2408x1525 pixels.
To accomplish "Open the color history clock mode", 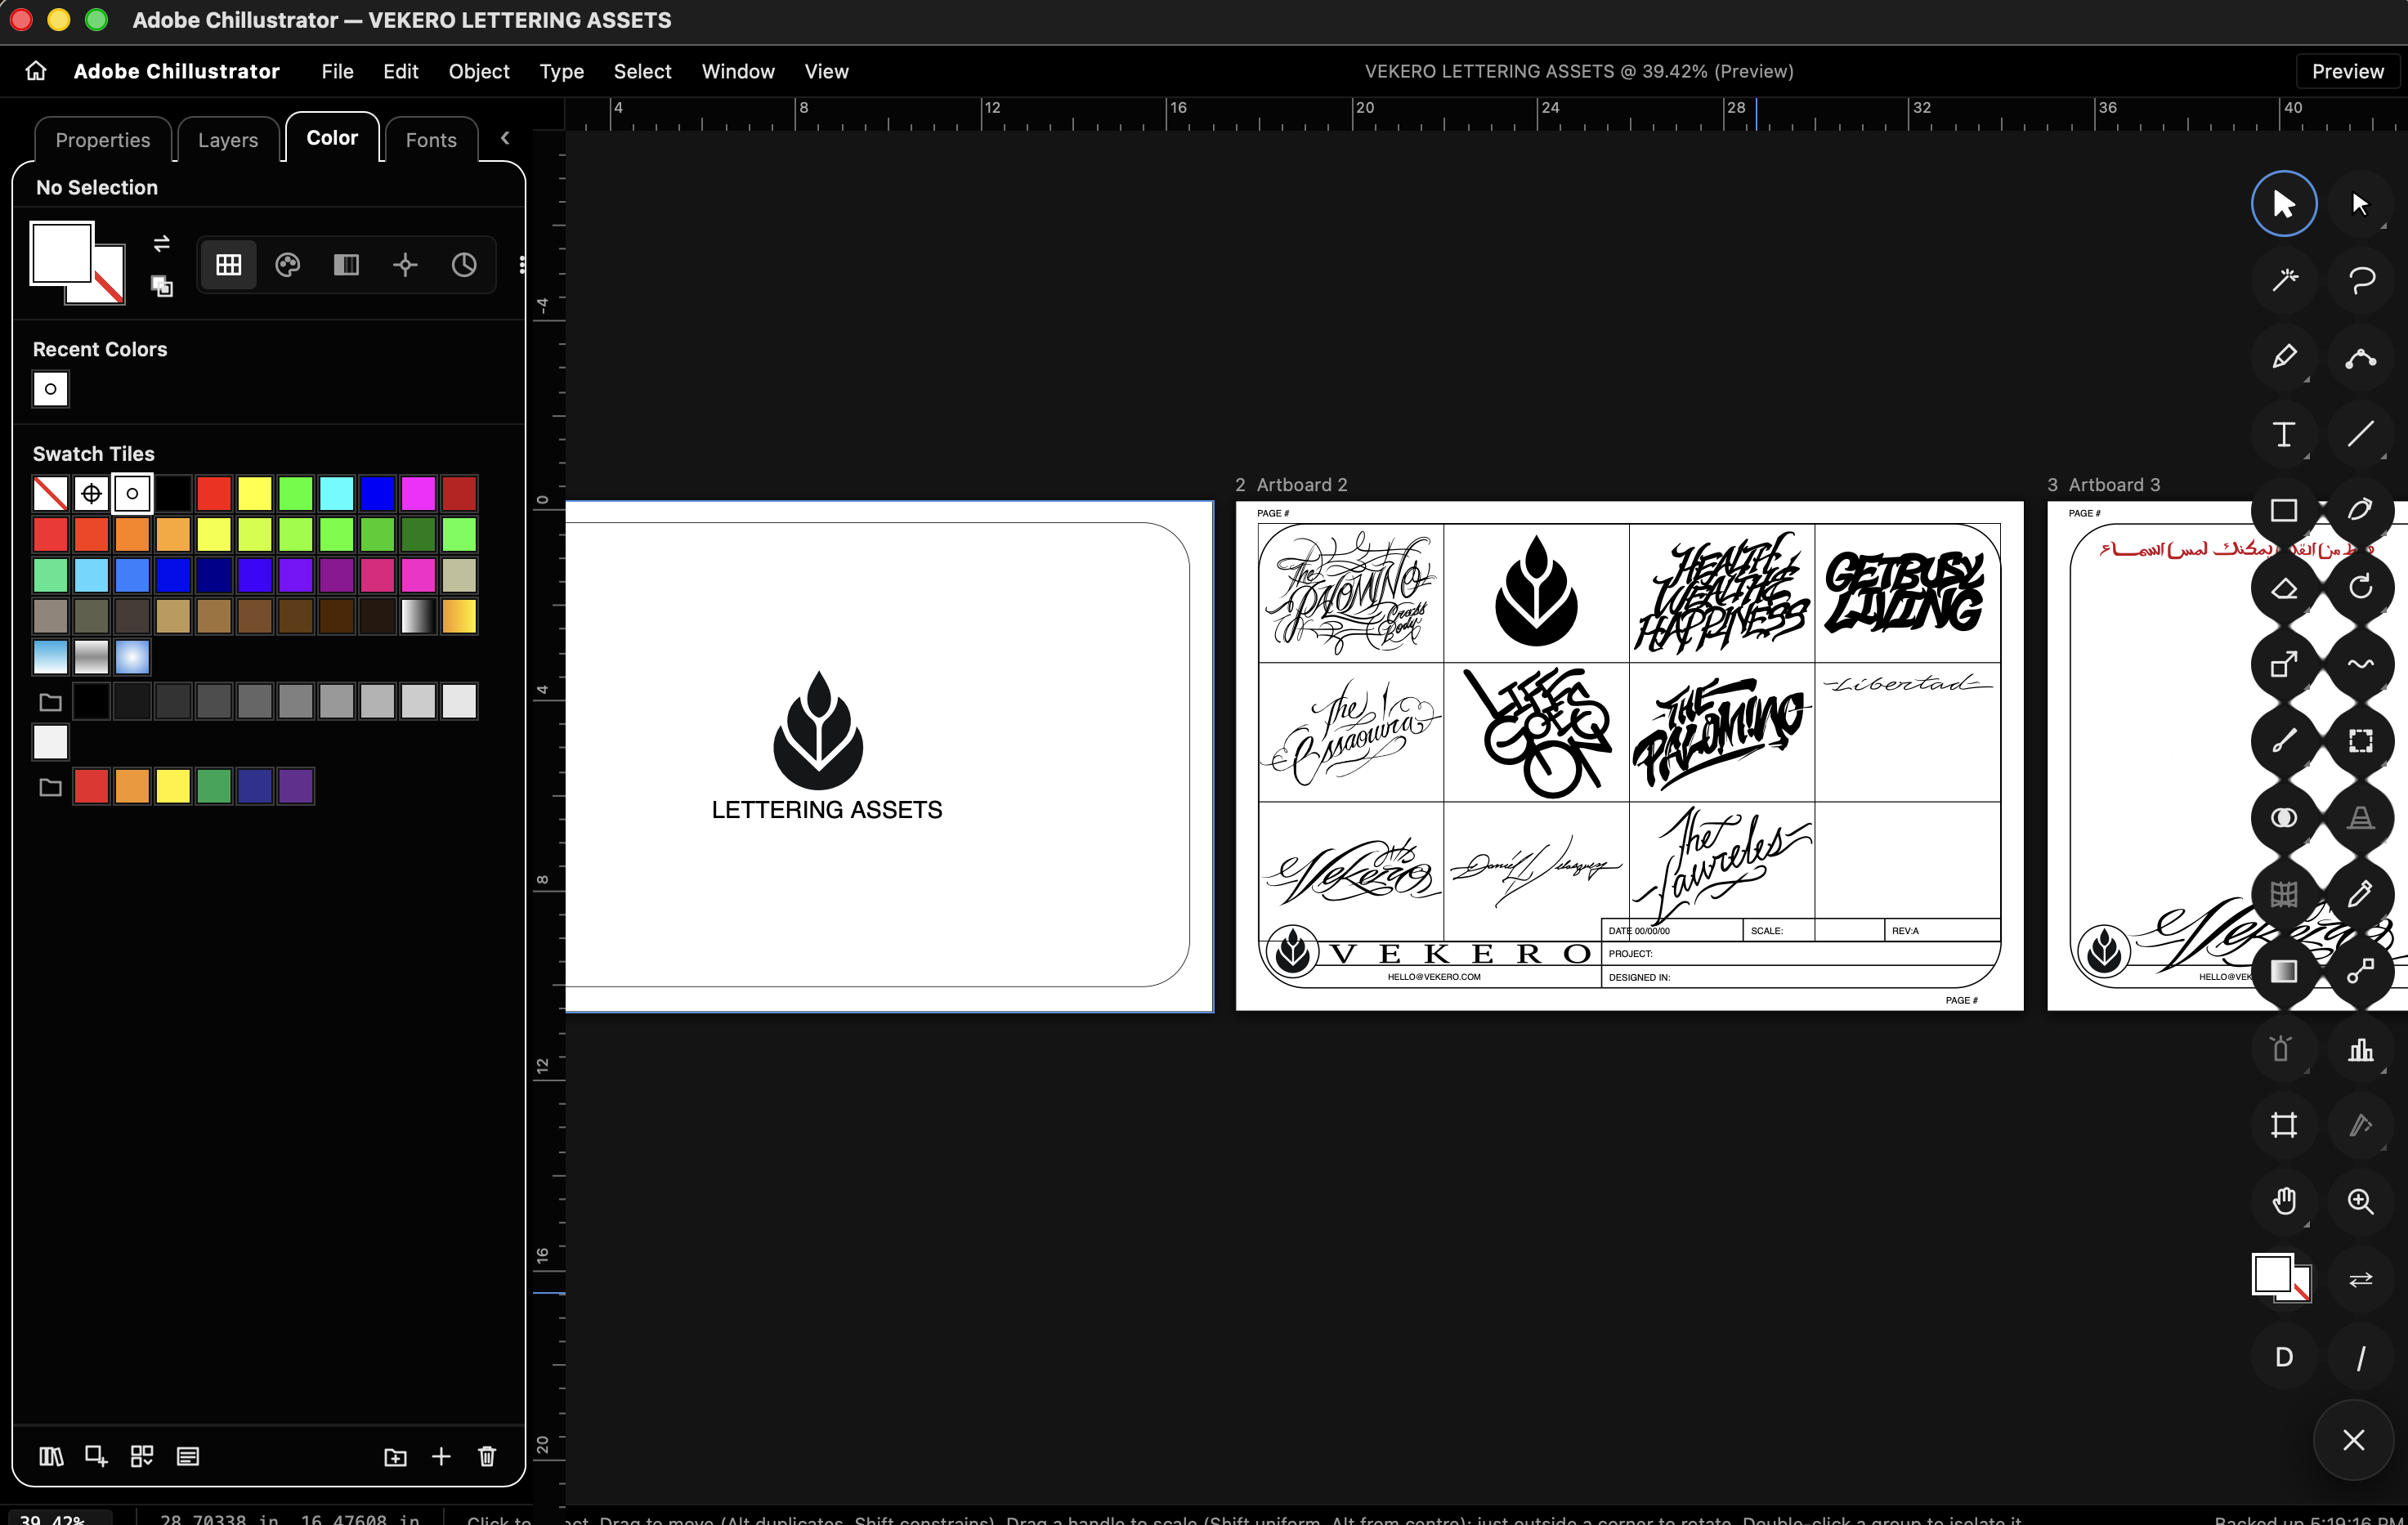I will (464, 265).
